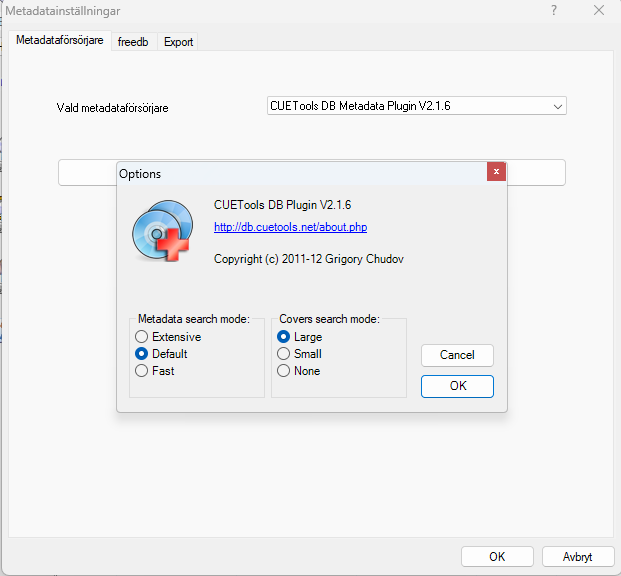Open the freedb tab
Screen dimensions: 621x576
[133, 42]
